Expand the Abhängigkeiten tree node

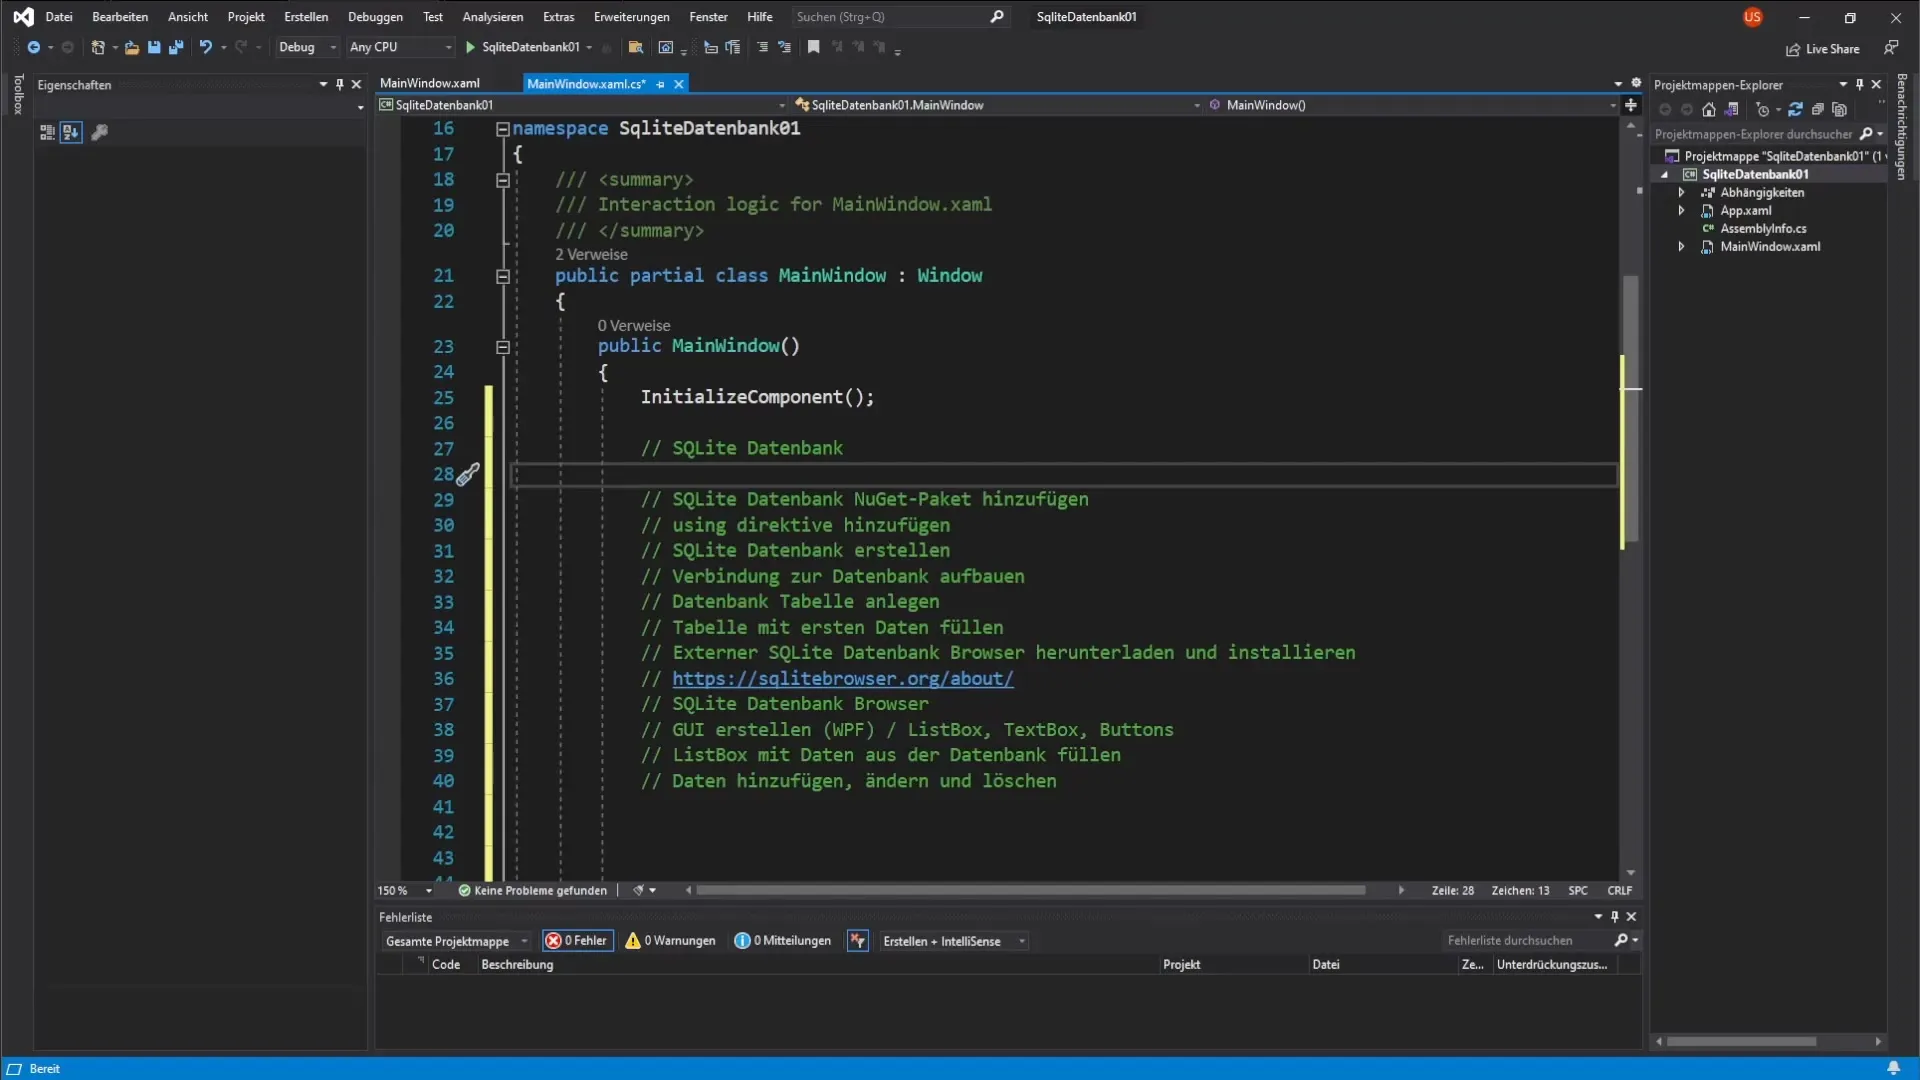pos(1681,192)
